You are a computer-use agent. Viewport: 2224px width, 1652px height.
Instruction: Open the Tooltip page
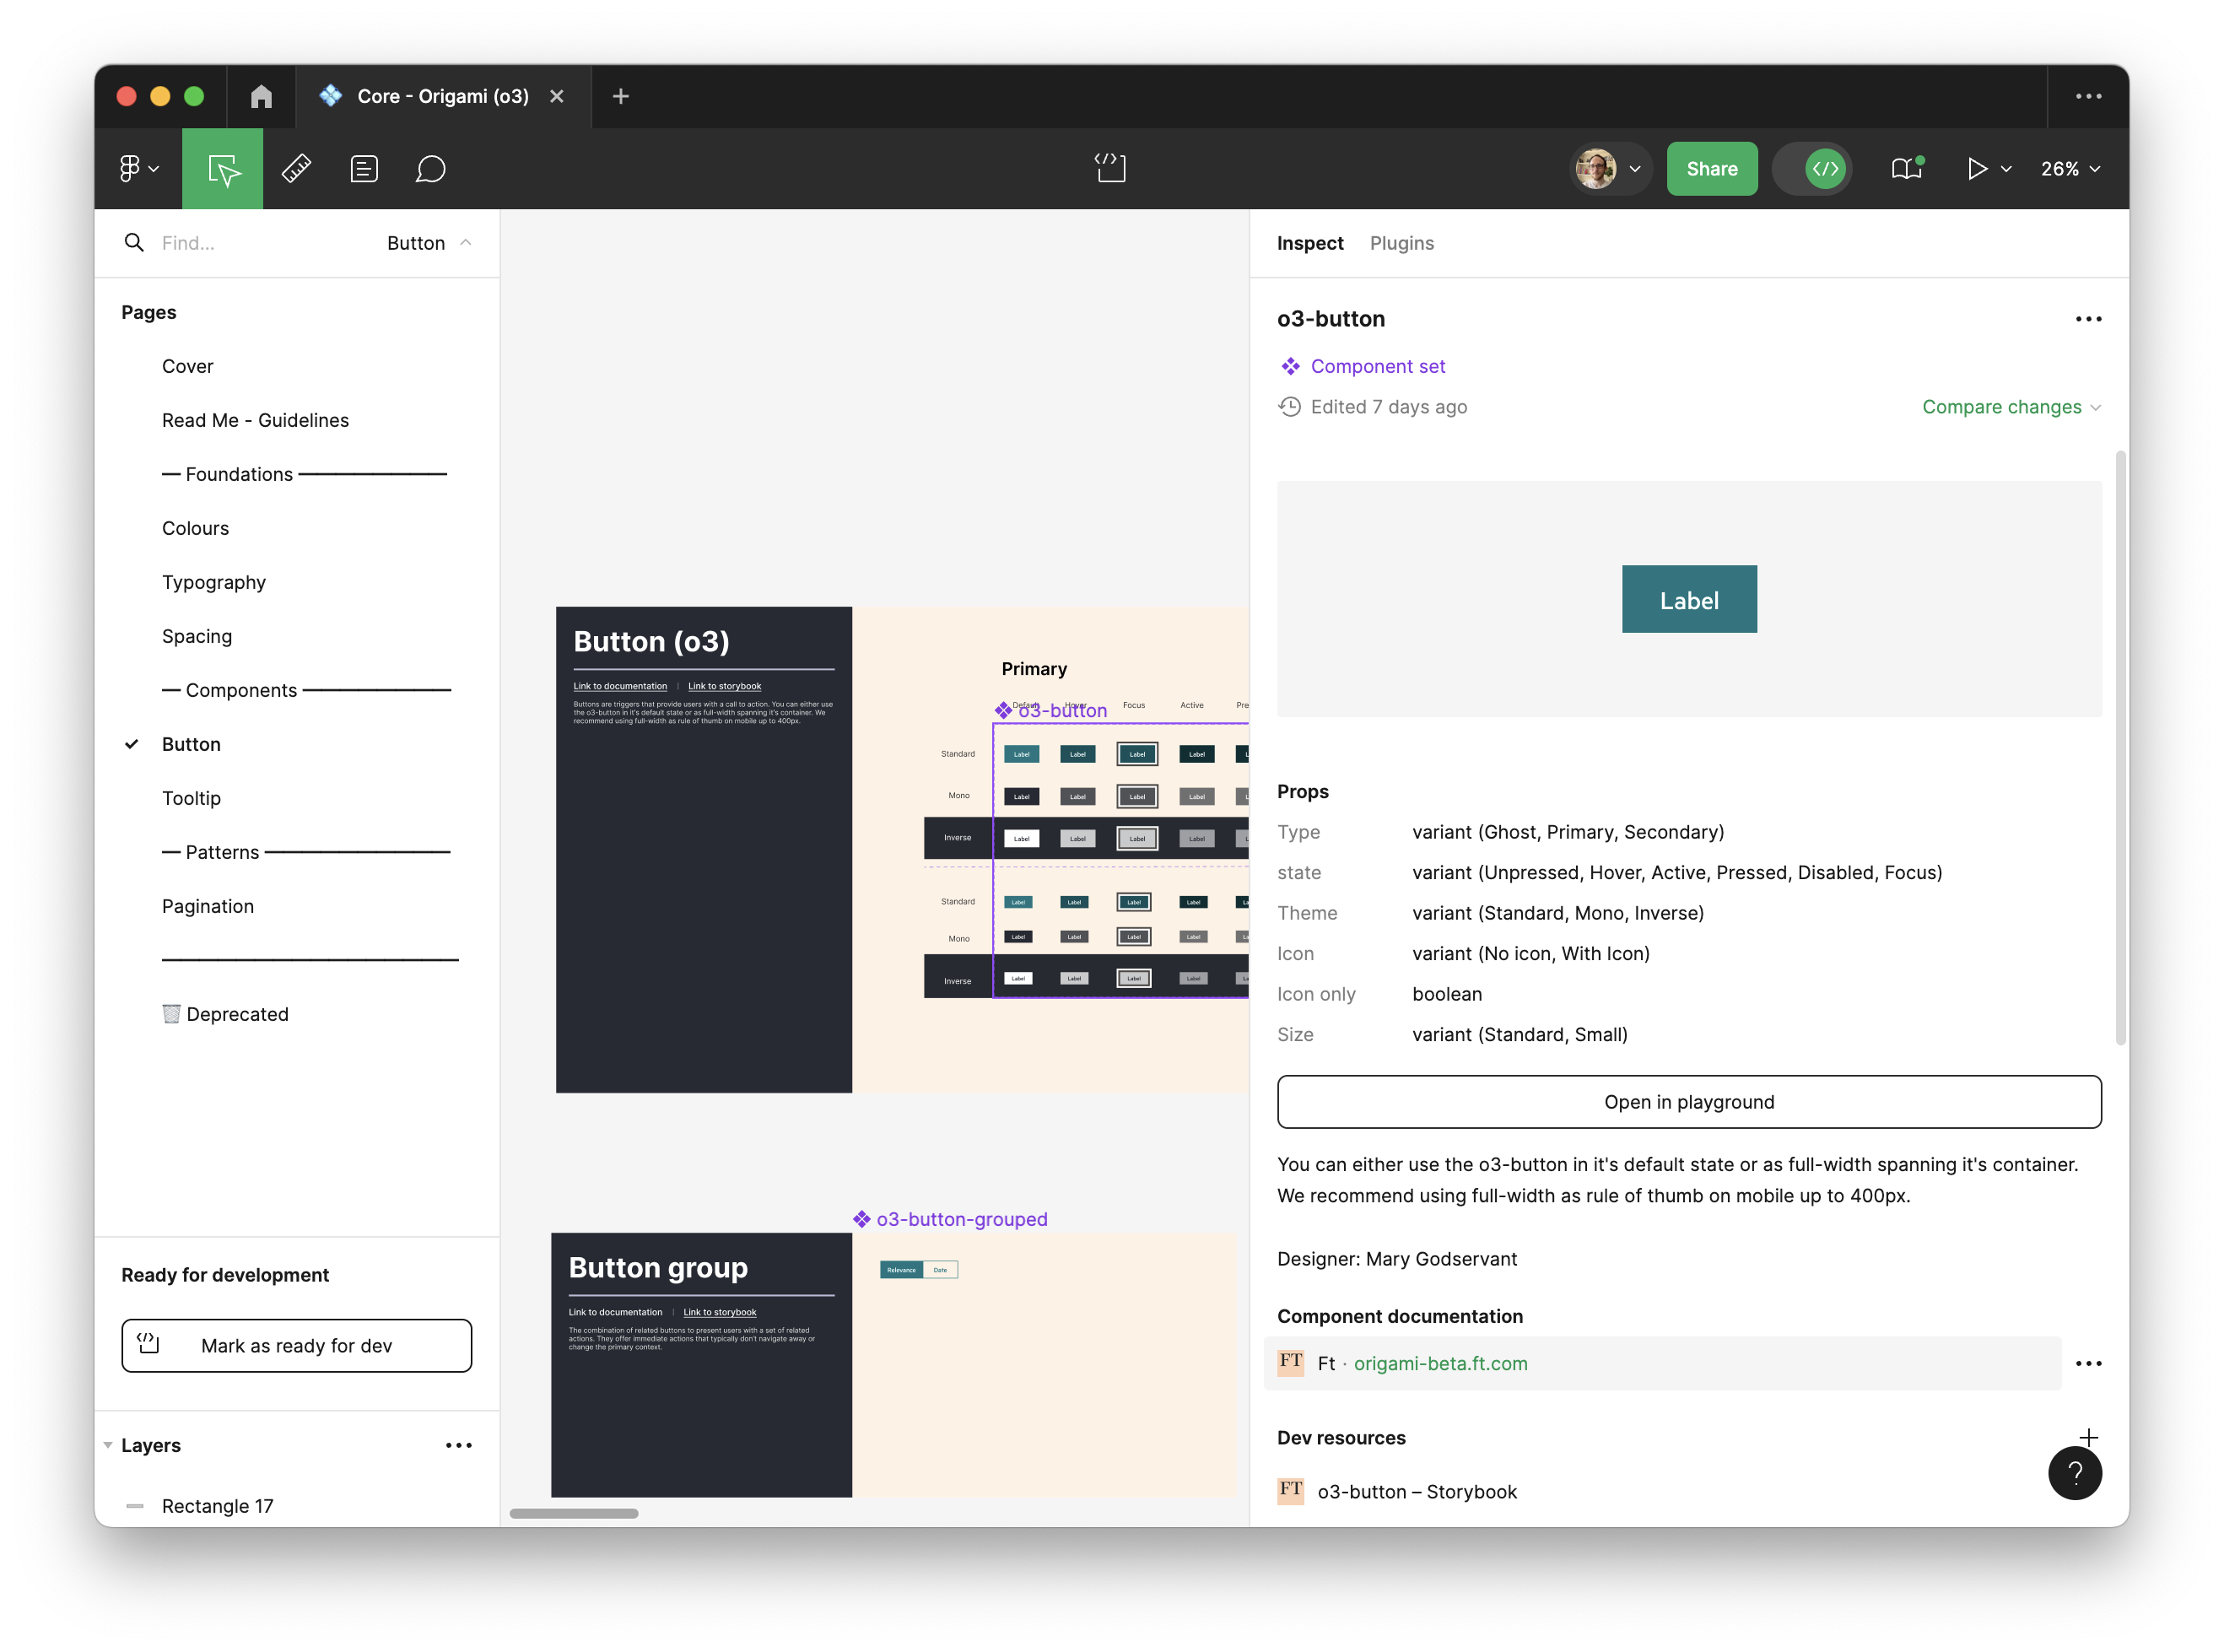192,798
